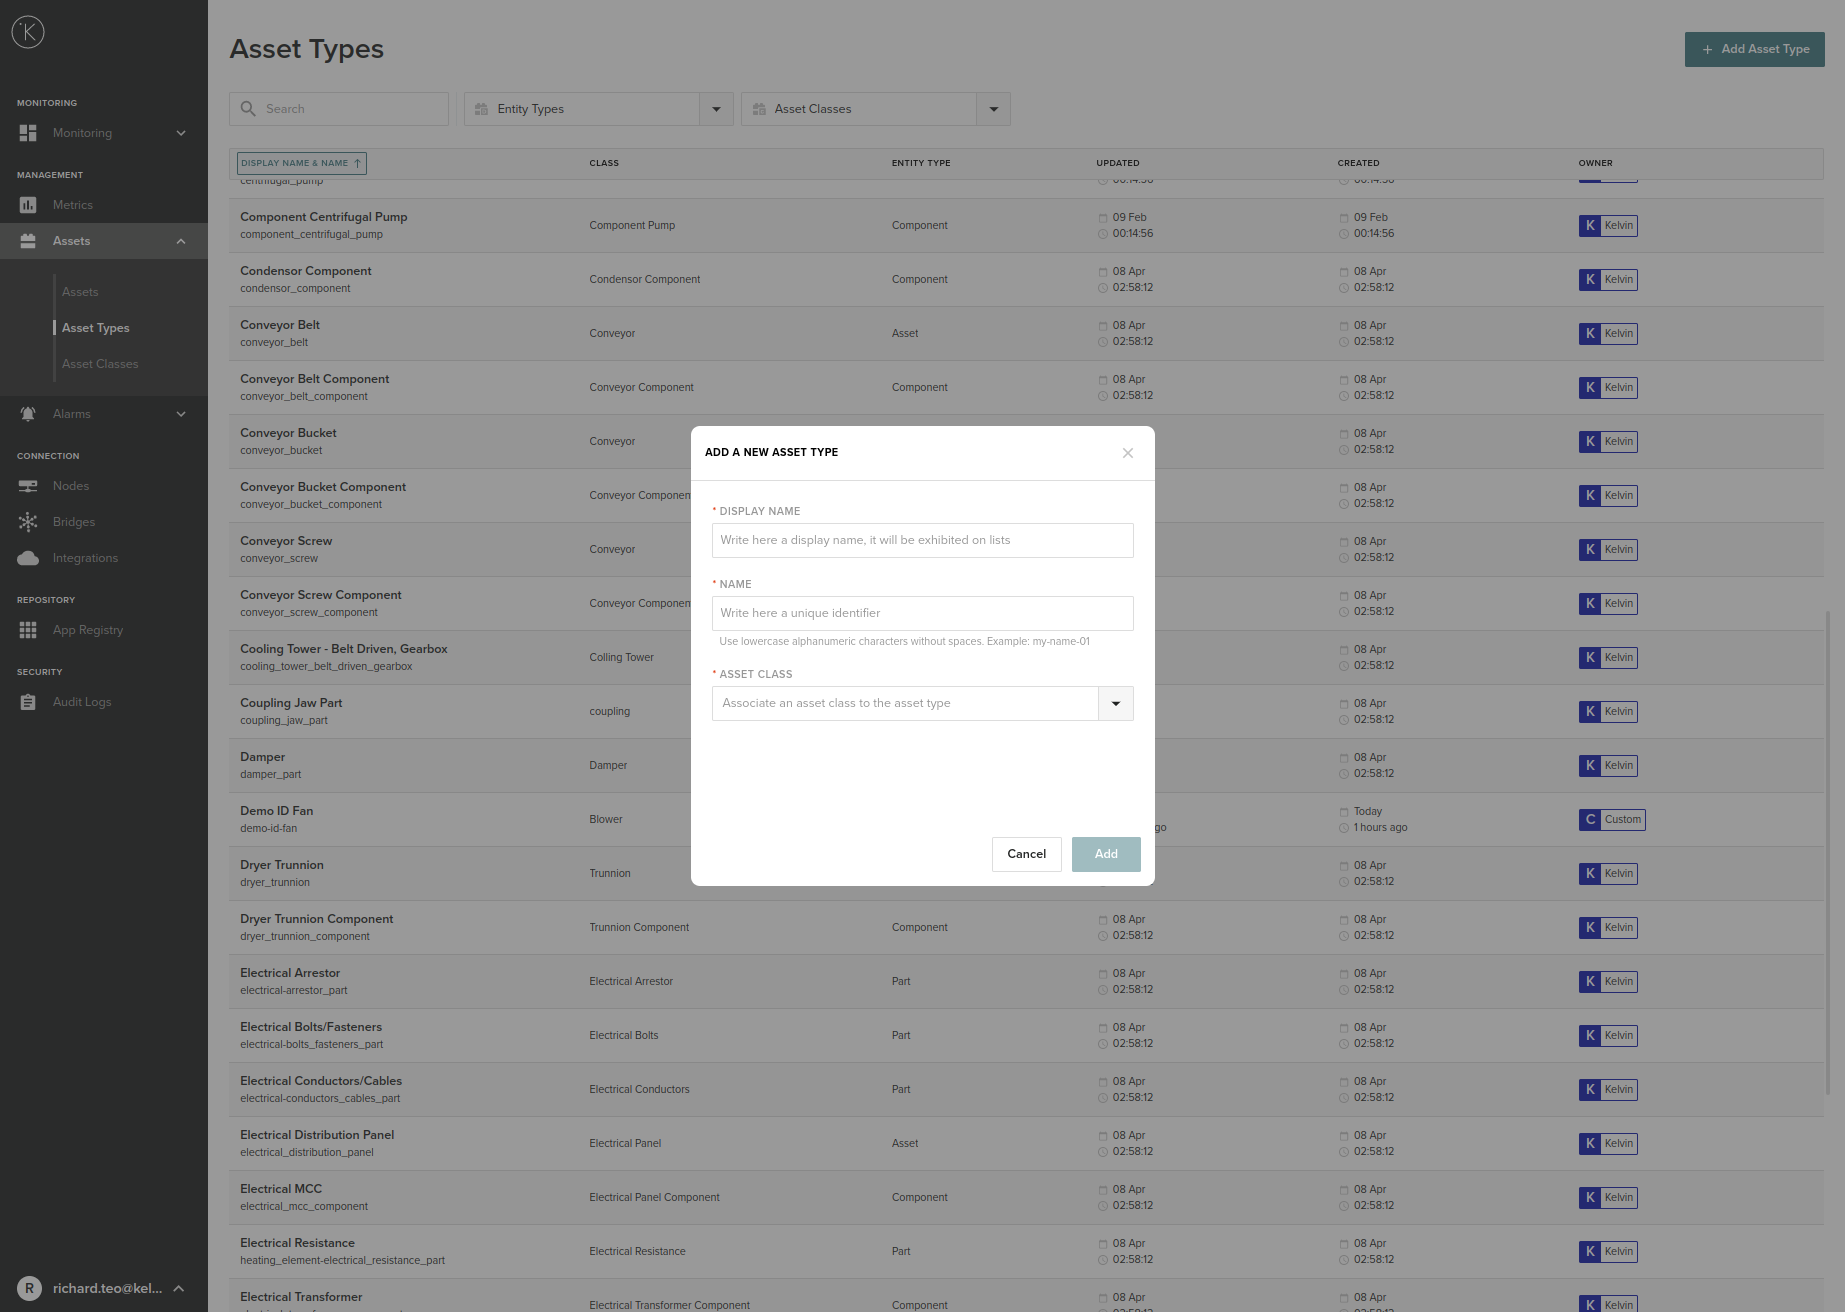Expand the Asset Class selector in modal

1115,703
